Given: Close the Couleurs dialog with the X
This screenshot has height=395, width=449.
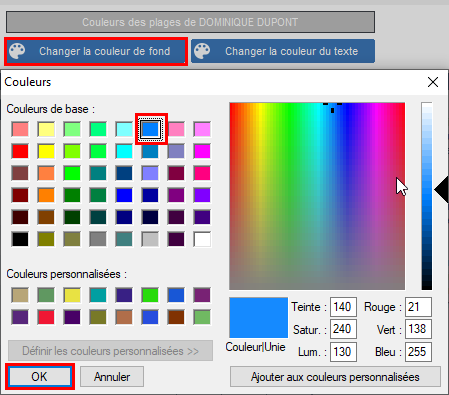Looking at the screenshot, I should [x=433, y=82].
